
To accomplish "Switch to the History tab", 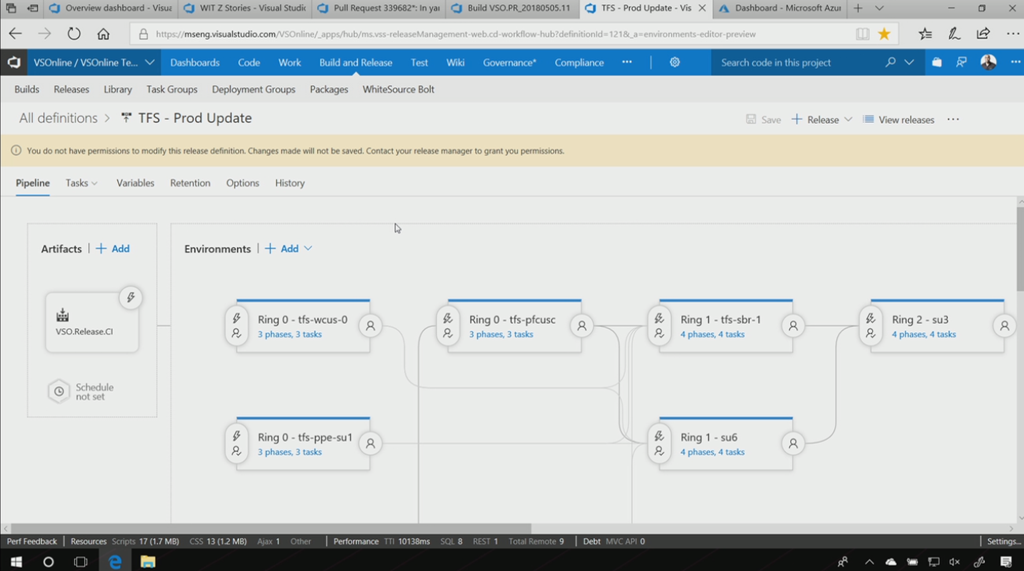I will (x=290, y=183).
